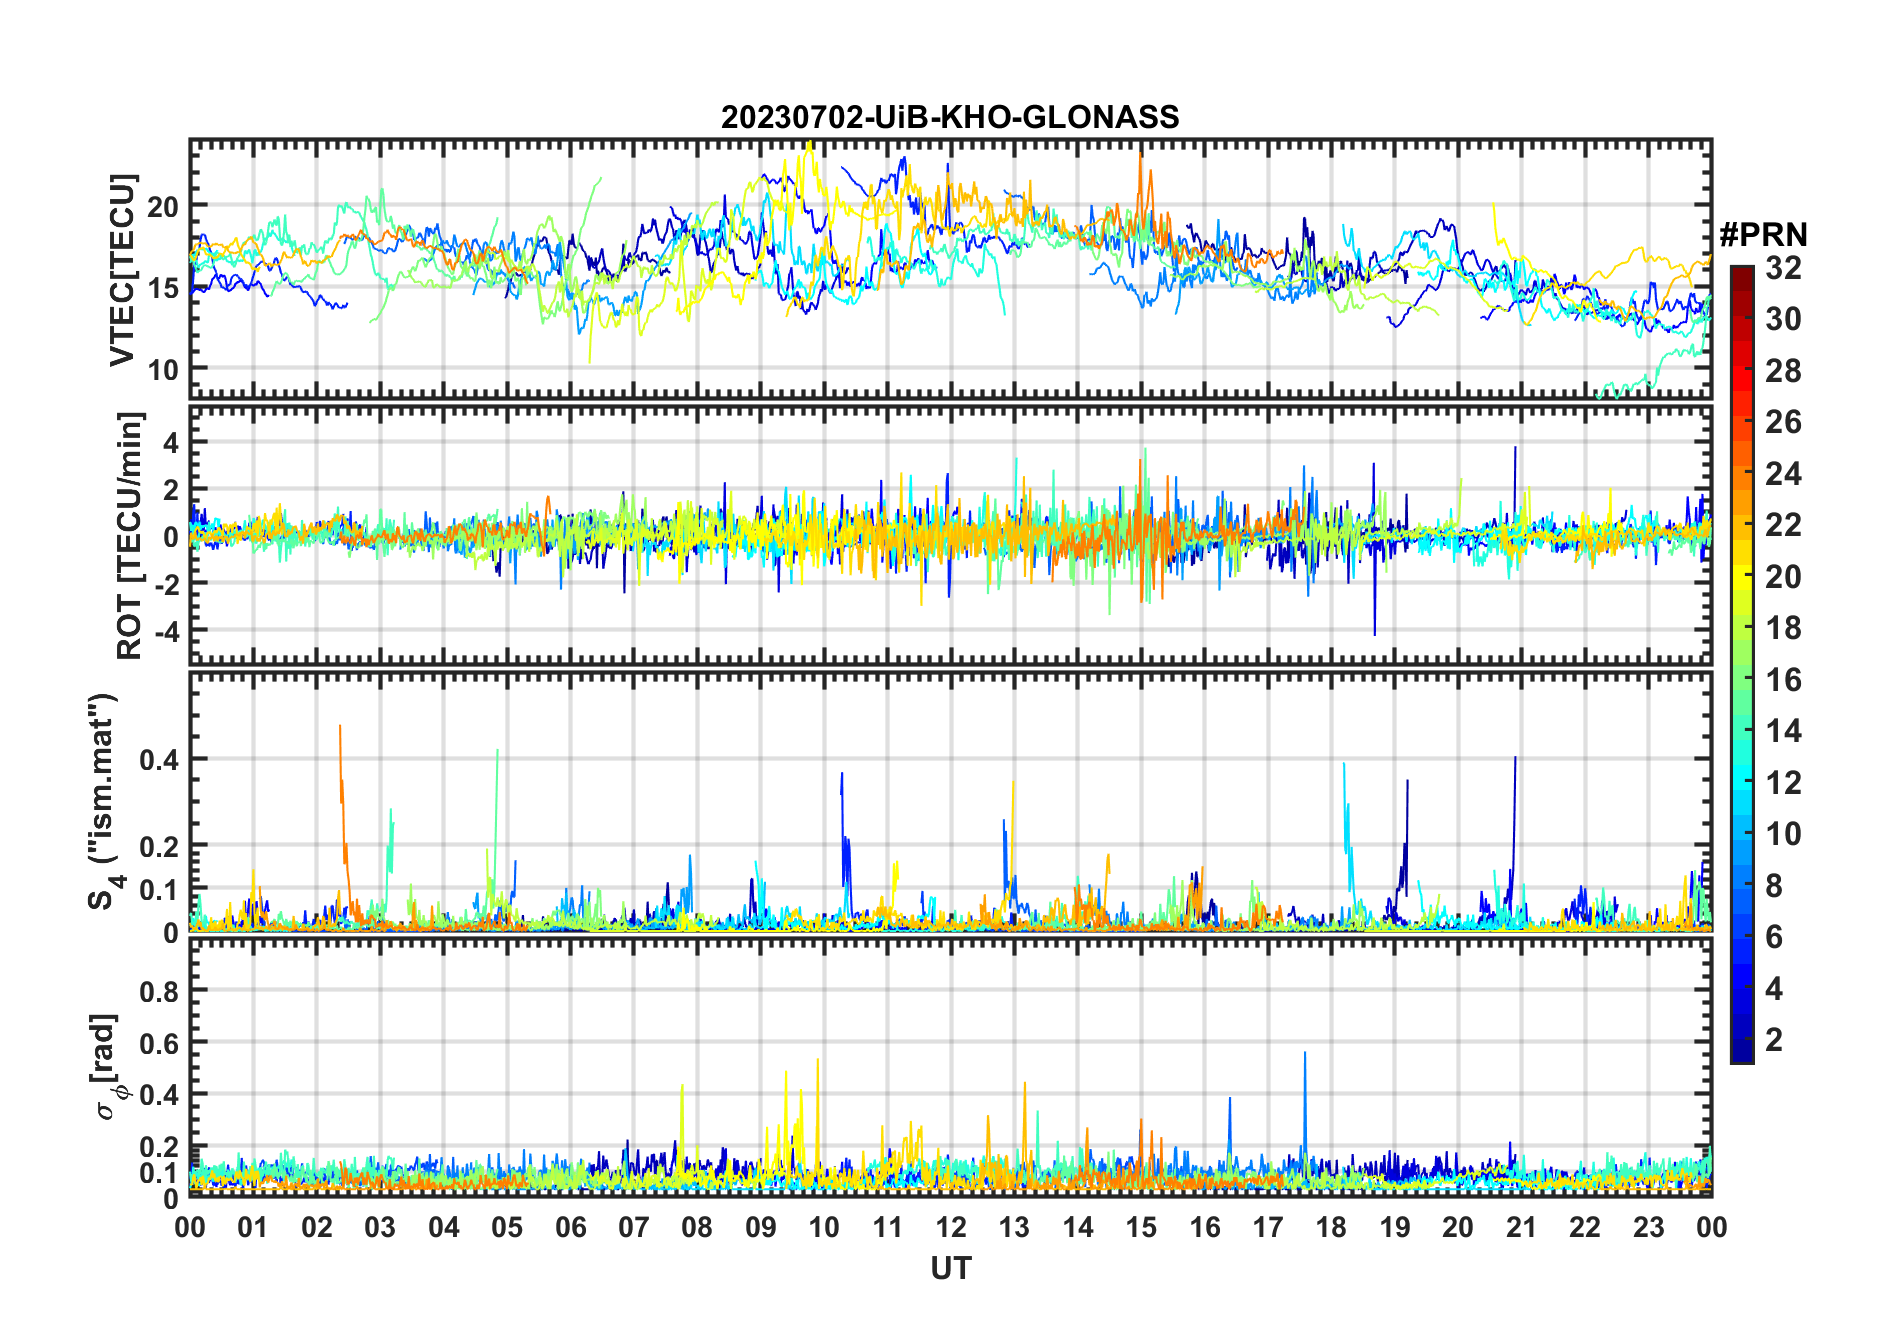Select the 0.8 tick on sigma-phi axis
The height and width of the screenshot is (1330, 1902).
point(158,991)
